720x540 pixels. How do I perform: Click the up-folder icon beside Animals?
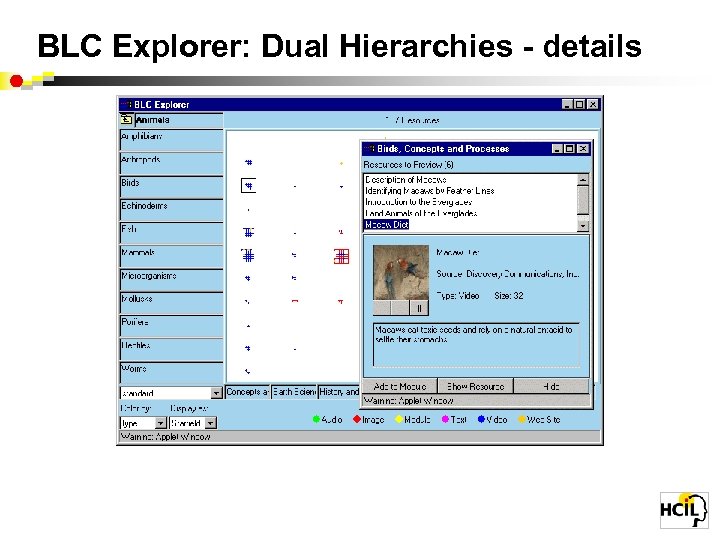pos(126,120)
